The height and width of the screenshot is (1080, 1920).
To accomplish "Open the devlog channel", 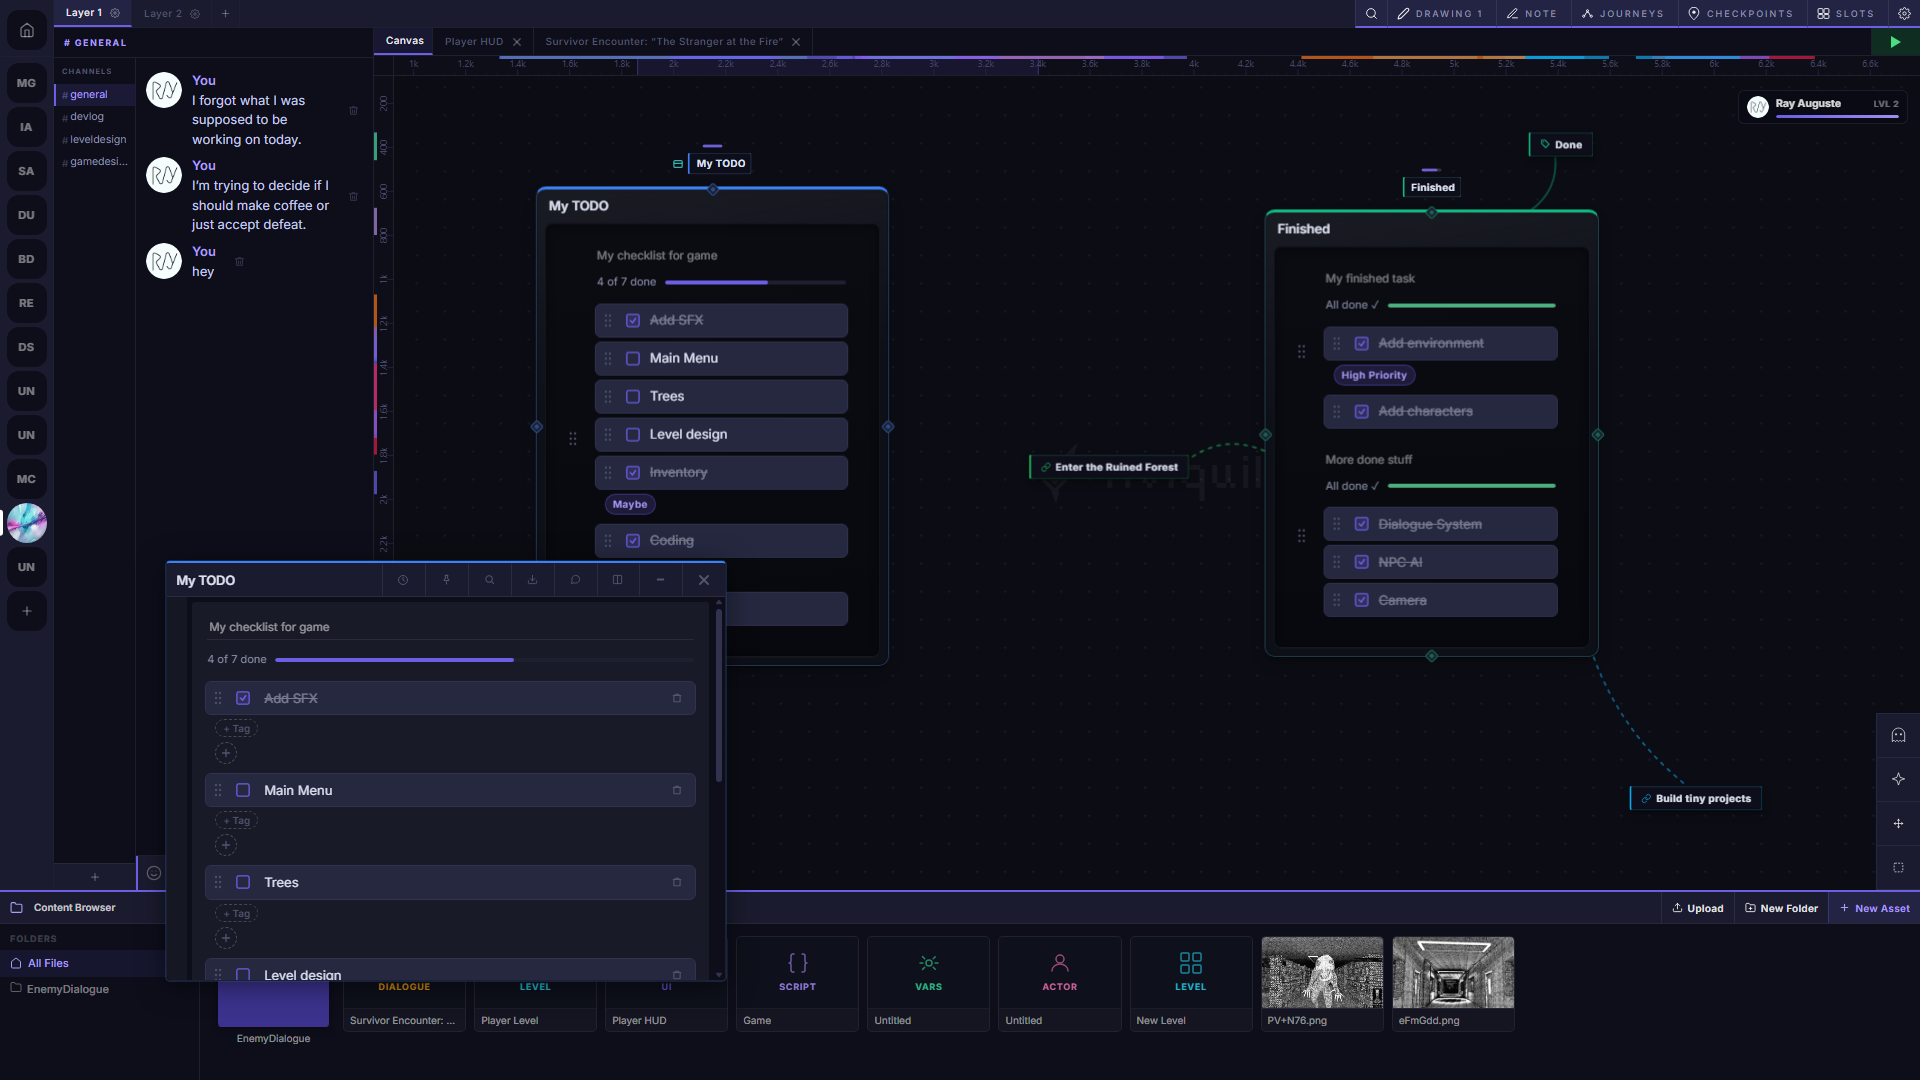I will coord(87,117).
